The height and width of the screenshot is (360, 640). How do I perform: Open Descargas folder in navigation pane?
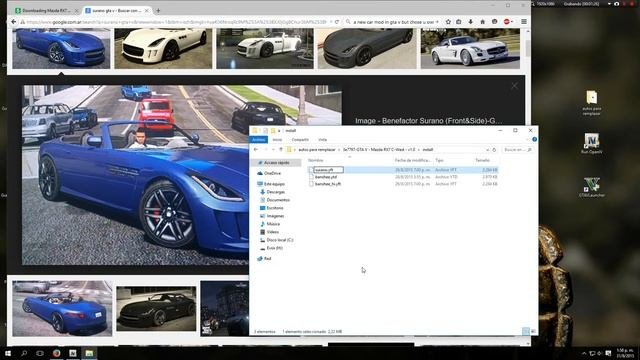[x=276, y=192]
